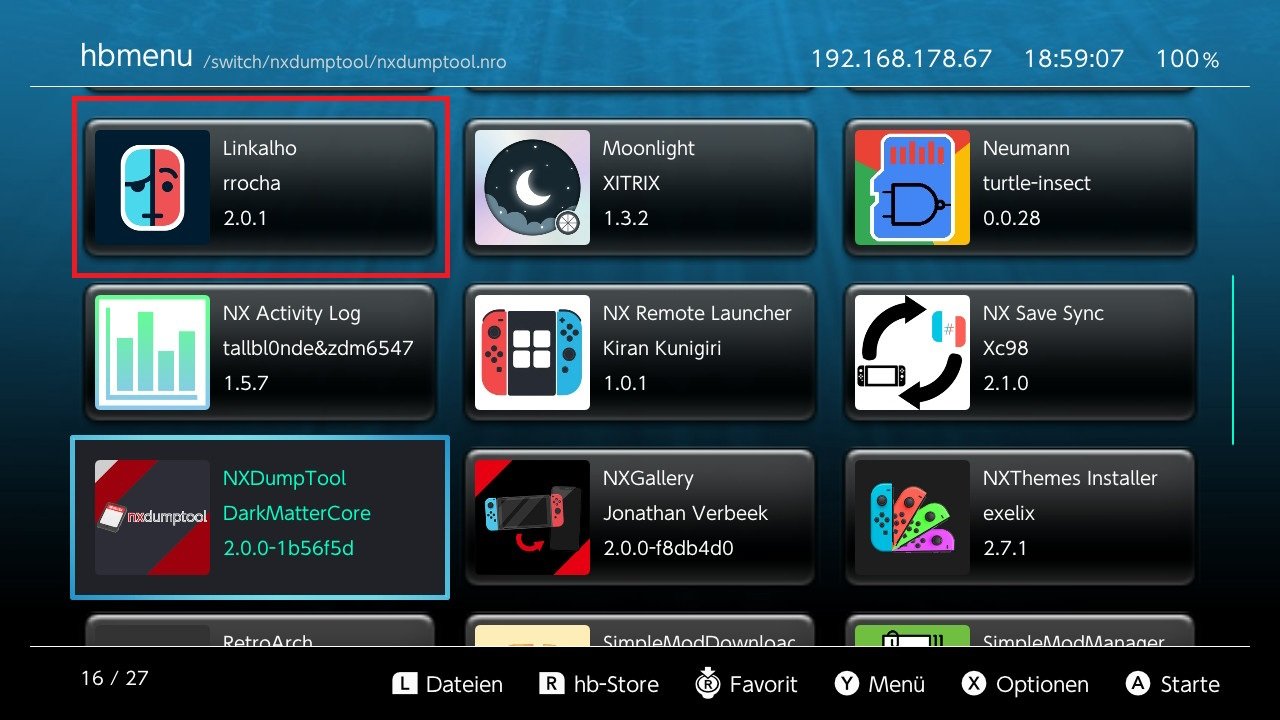
Task: Click the NX Remote Launcher icon
Action: click(x=532, y=352)
